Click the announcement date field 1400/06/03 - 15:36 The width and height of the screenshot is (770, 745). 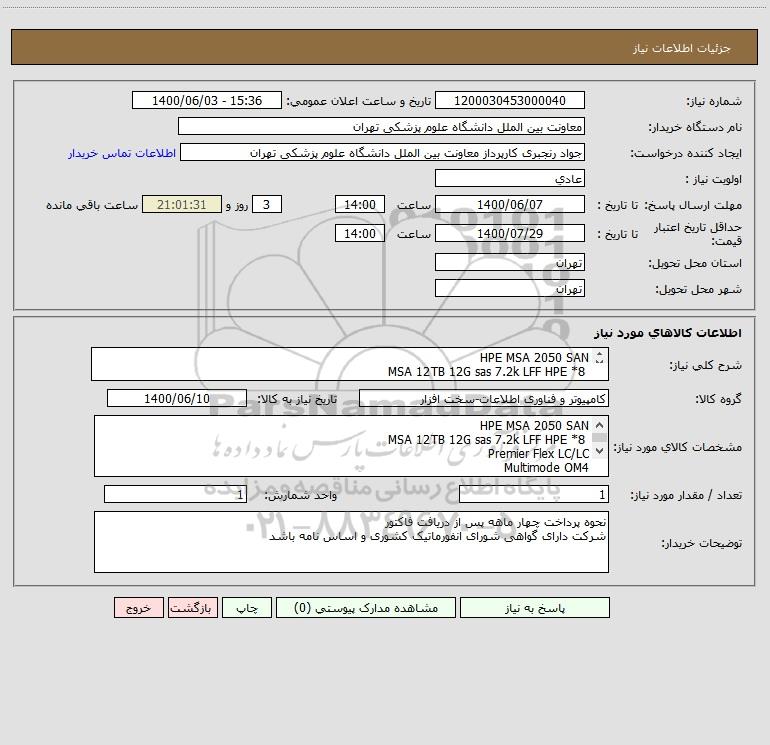207,100
